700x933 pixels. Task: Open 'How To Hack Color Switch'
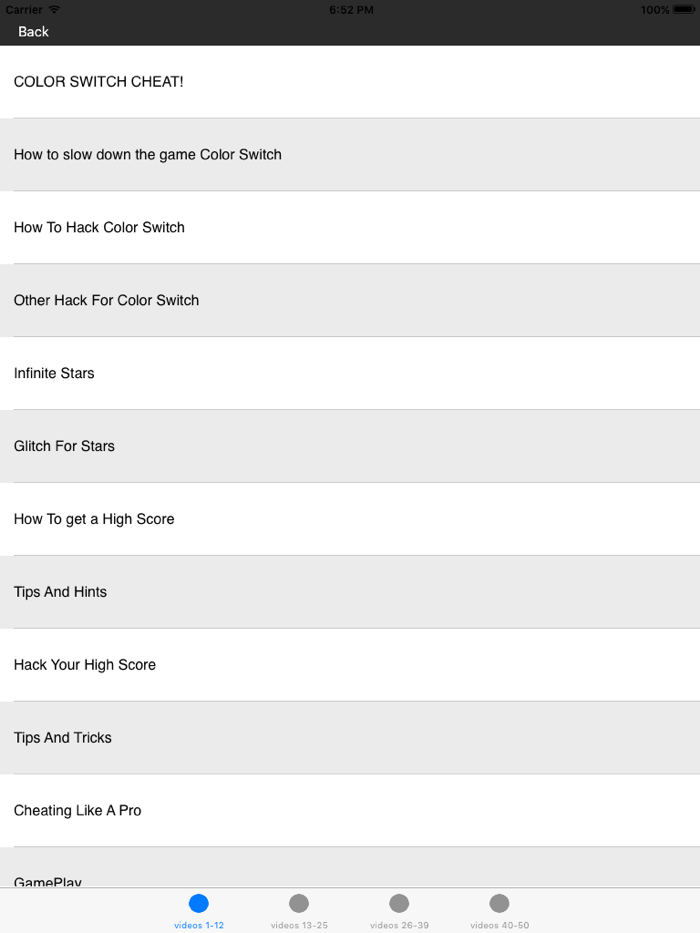(350, 227)
